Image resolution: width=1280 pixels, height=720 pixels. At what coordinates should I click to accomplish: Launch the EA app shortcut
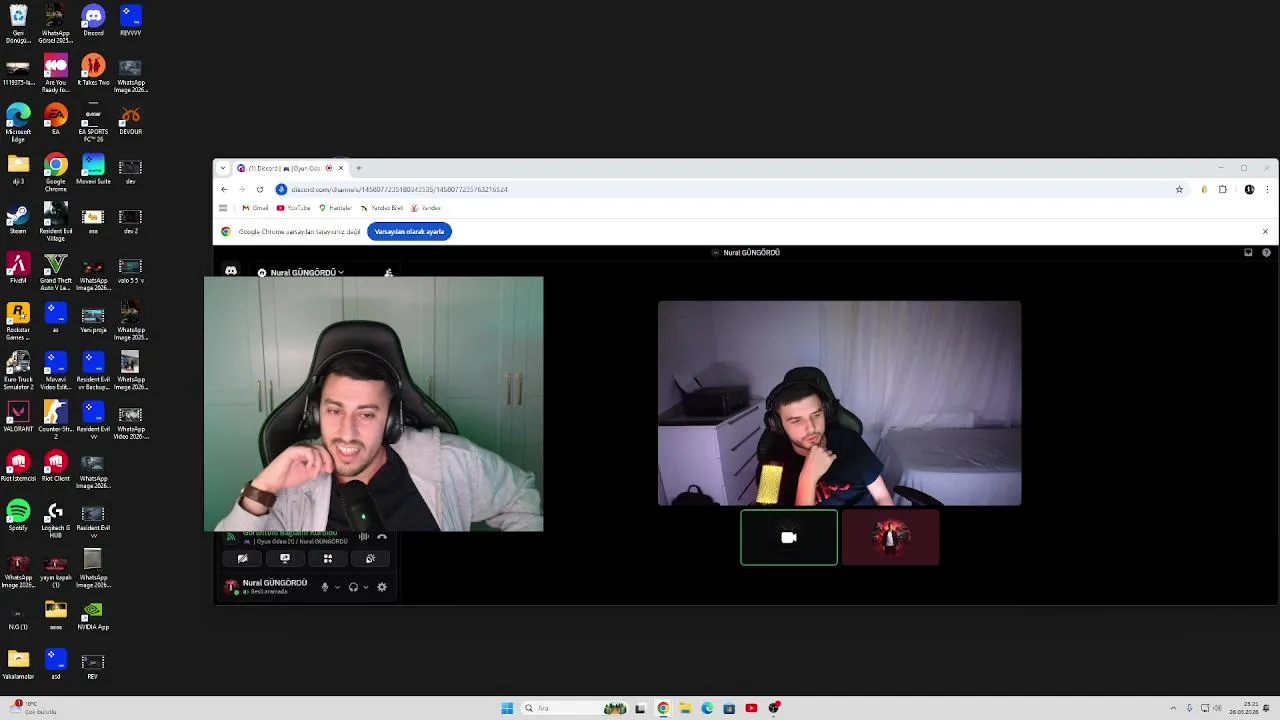click(56, 120)
